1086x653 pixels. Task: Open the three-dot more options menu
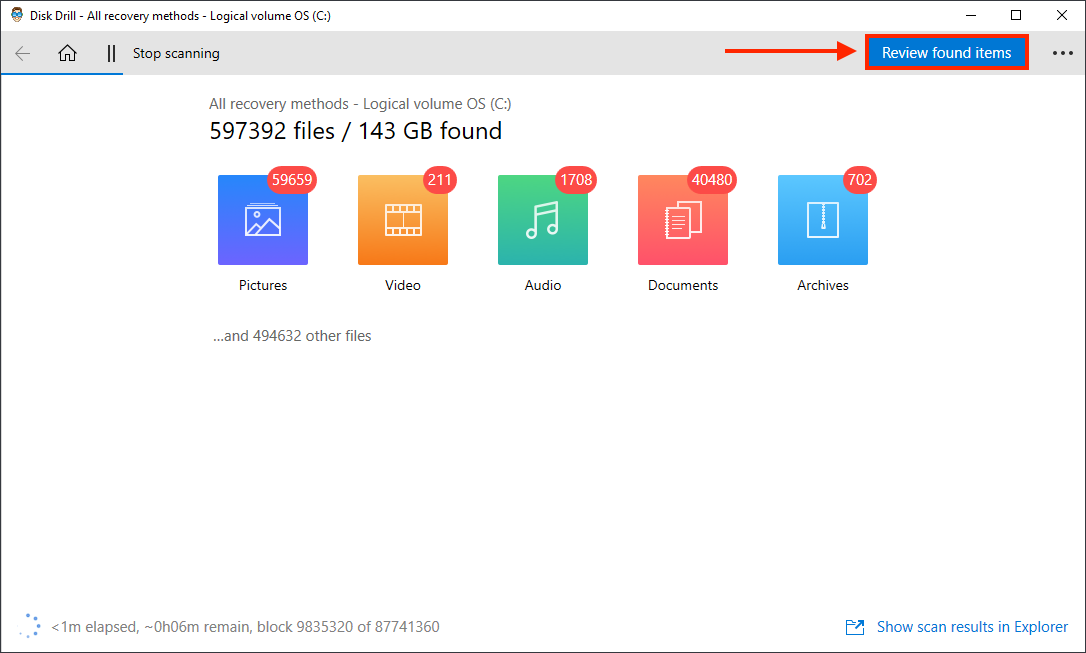pyautogui.click(x=1062, y=53)
